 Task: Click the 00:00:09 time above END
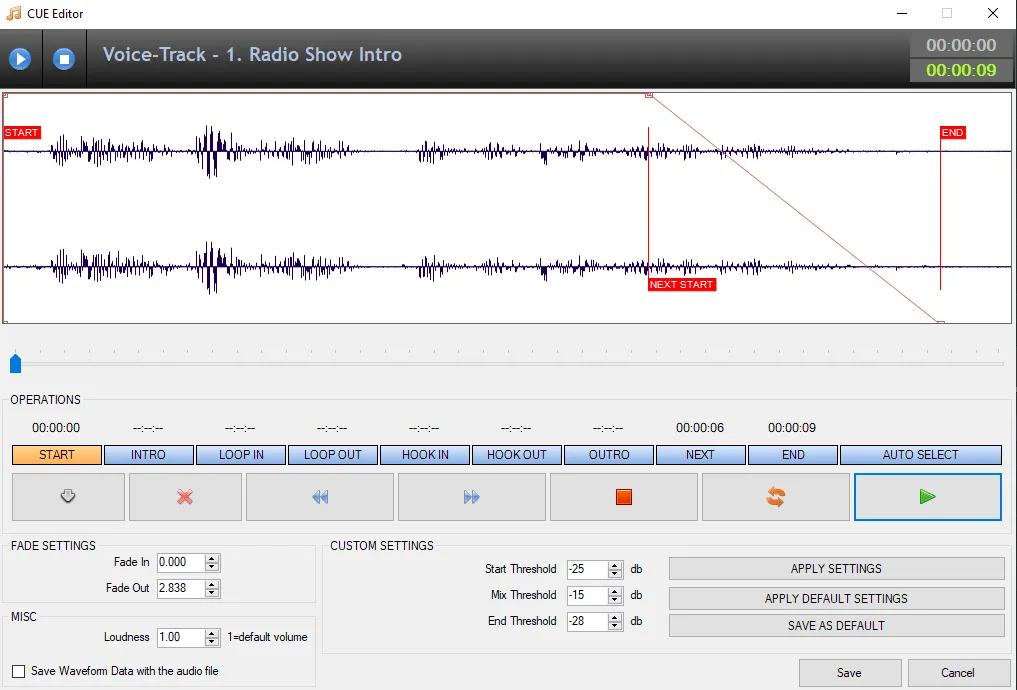coord(792,428)
